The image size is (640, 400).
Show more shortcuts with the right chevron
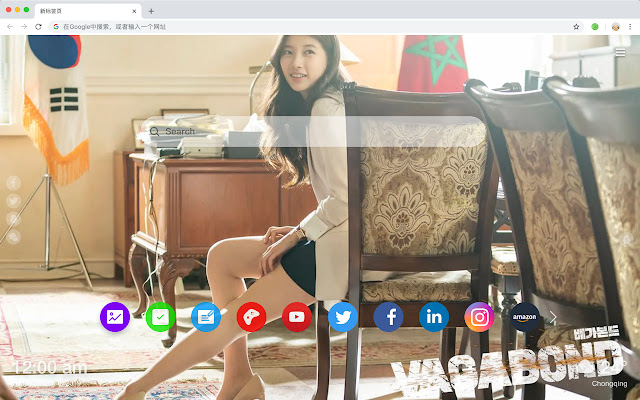(553, 317)
